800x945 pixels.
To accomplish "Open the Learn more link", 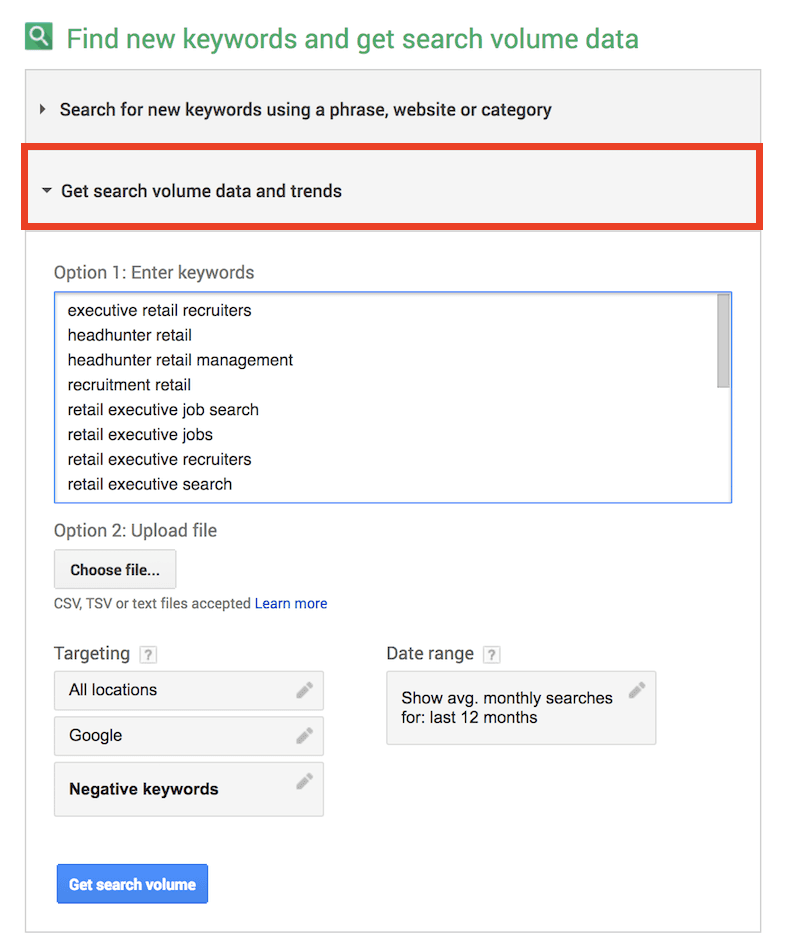I will click(291, 603).
